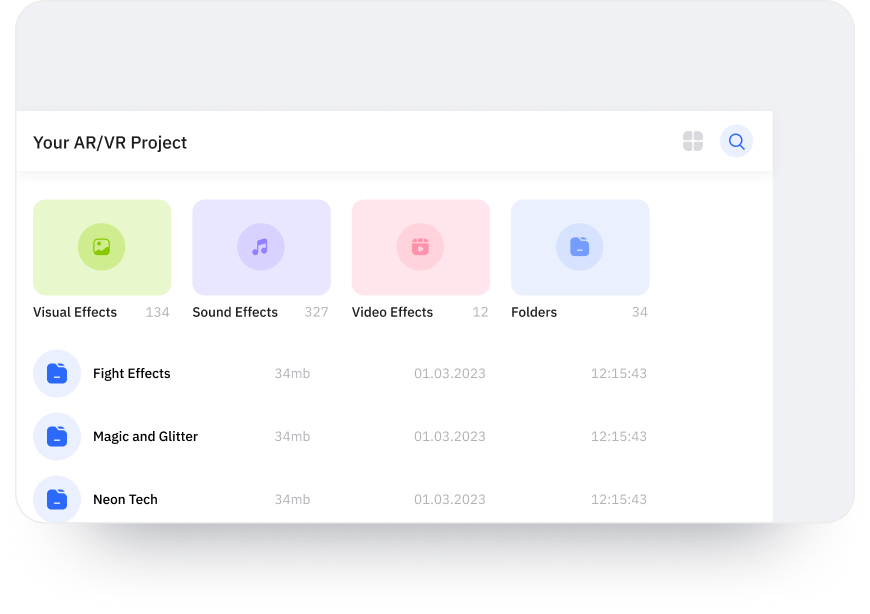Open the Folders category folder icon
870x614 pixels.
pos(580,247)
